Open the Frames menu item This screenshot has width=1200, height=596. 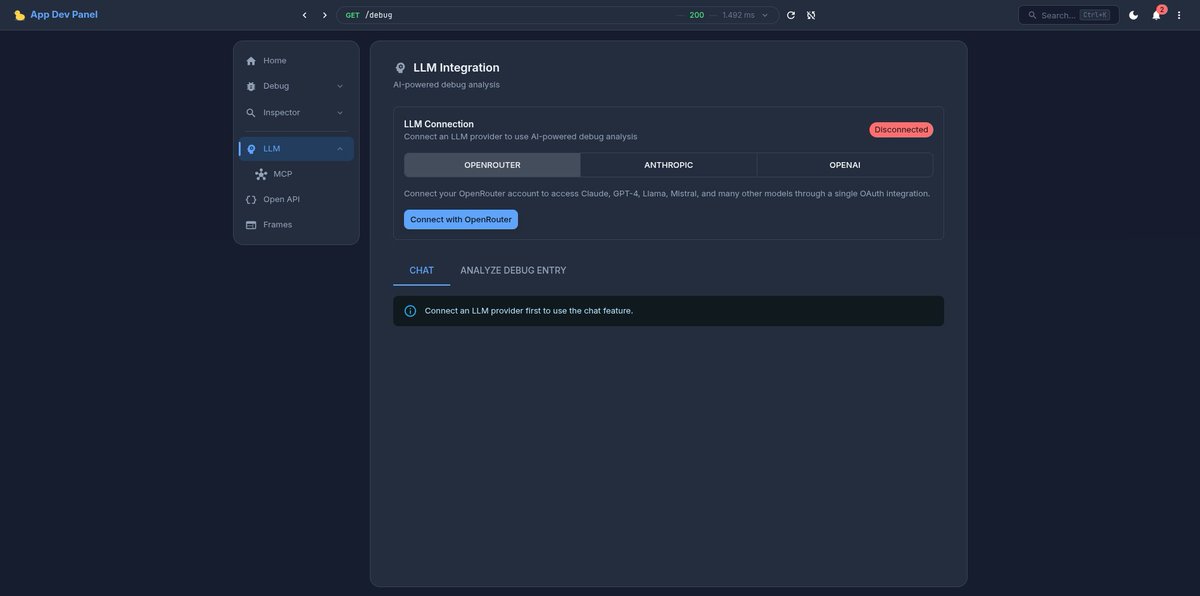pyautogui.click(x=296, y=225)
